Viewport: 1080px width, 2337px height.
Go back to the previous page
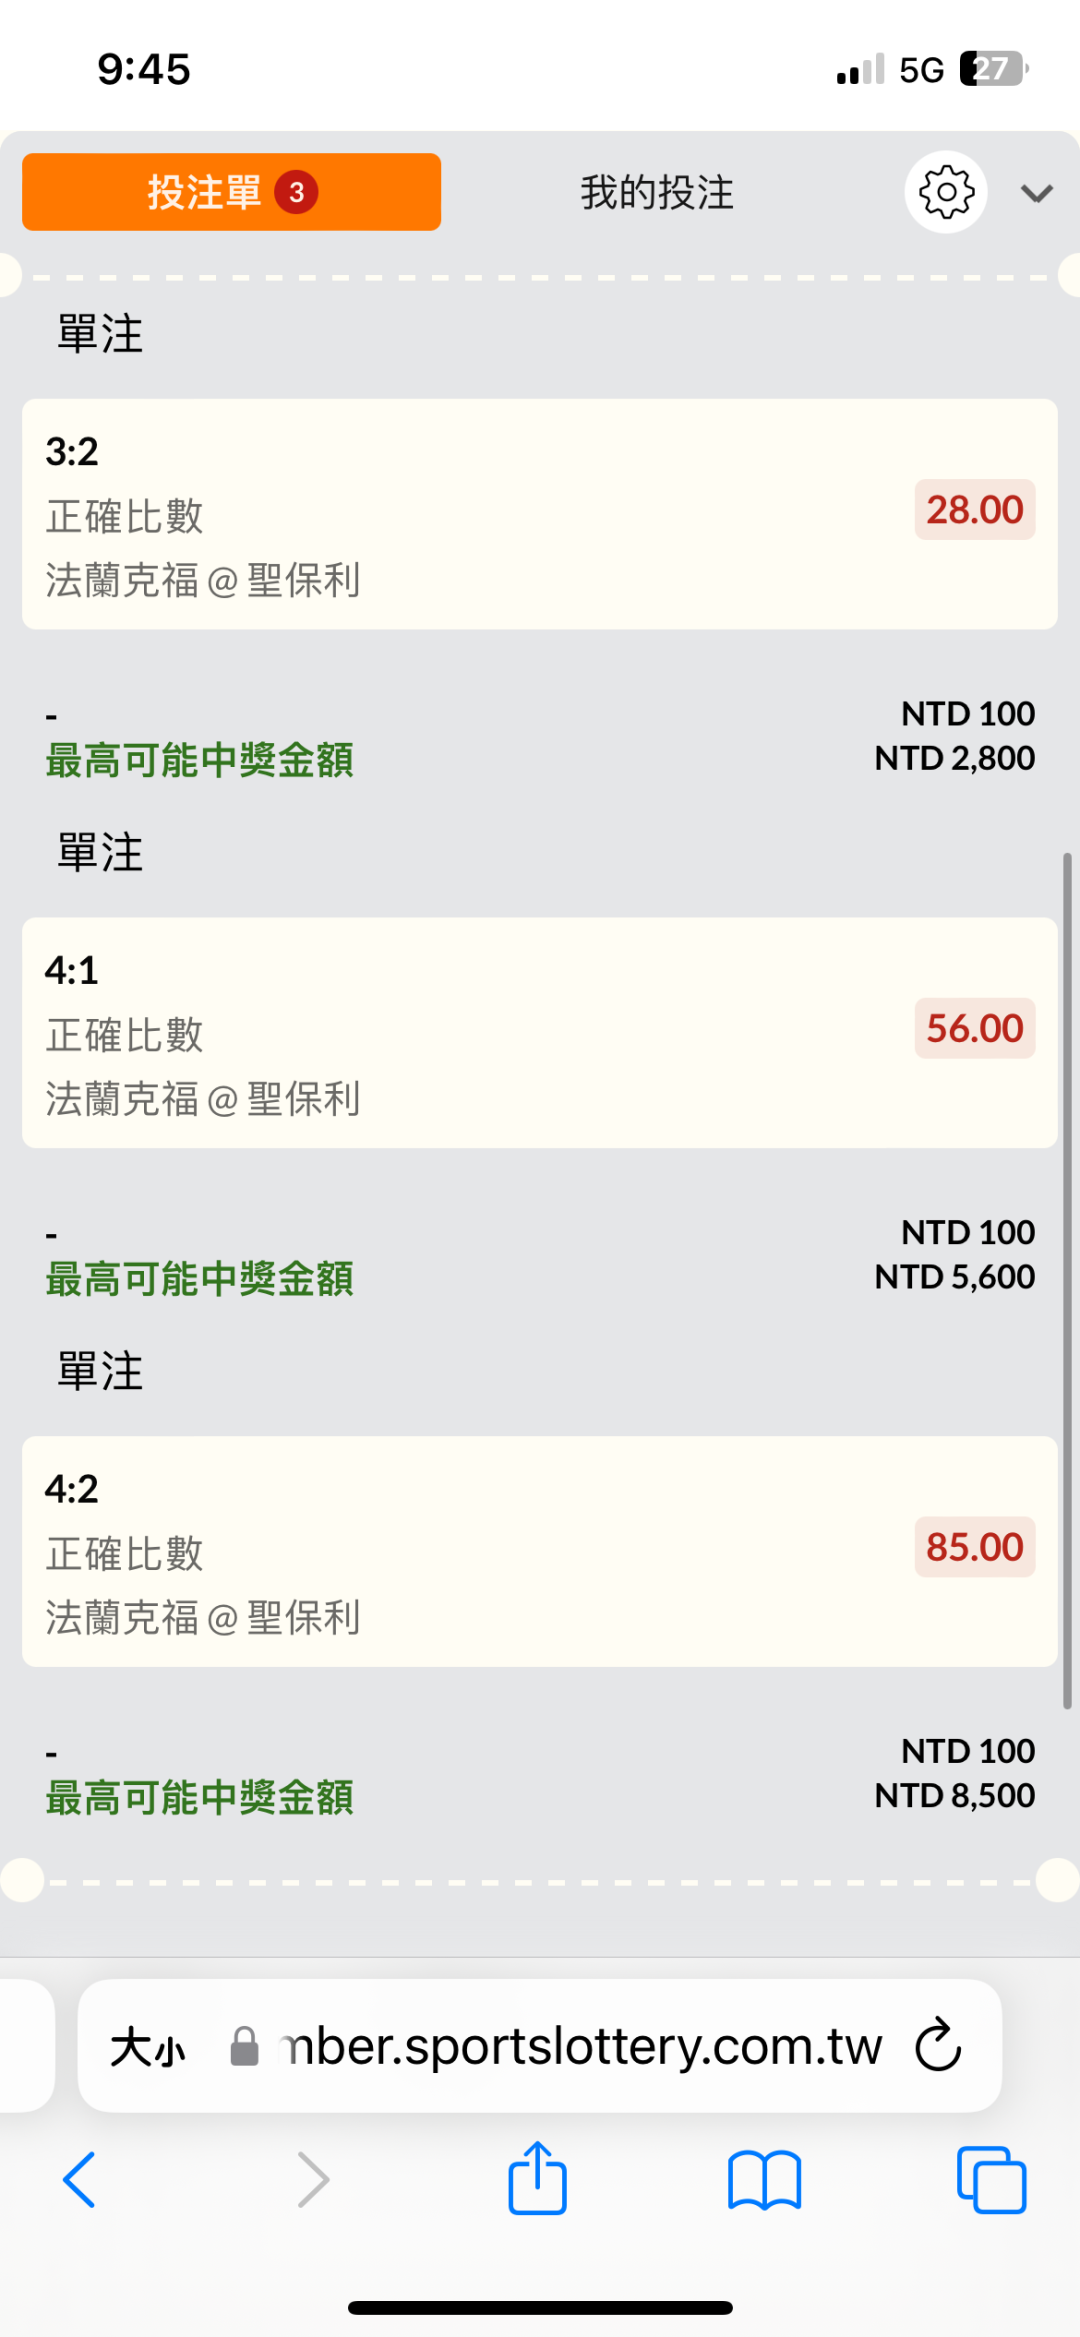click(x=80, y=2180)
